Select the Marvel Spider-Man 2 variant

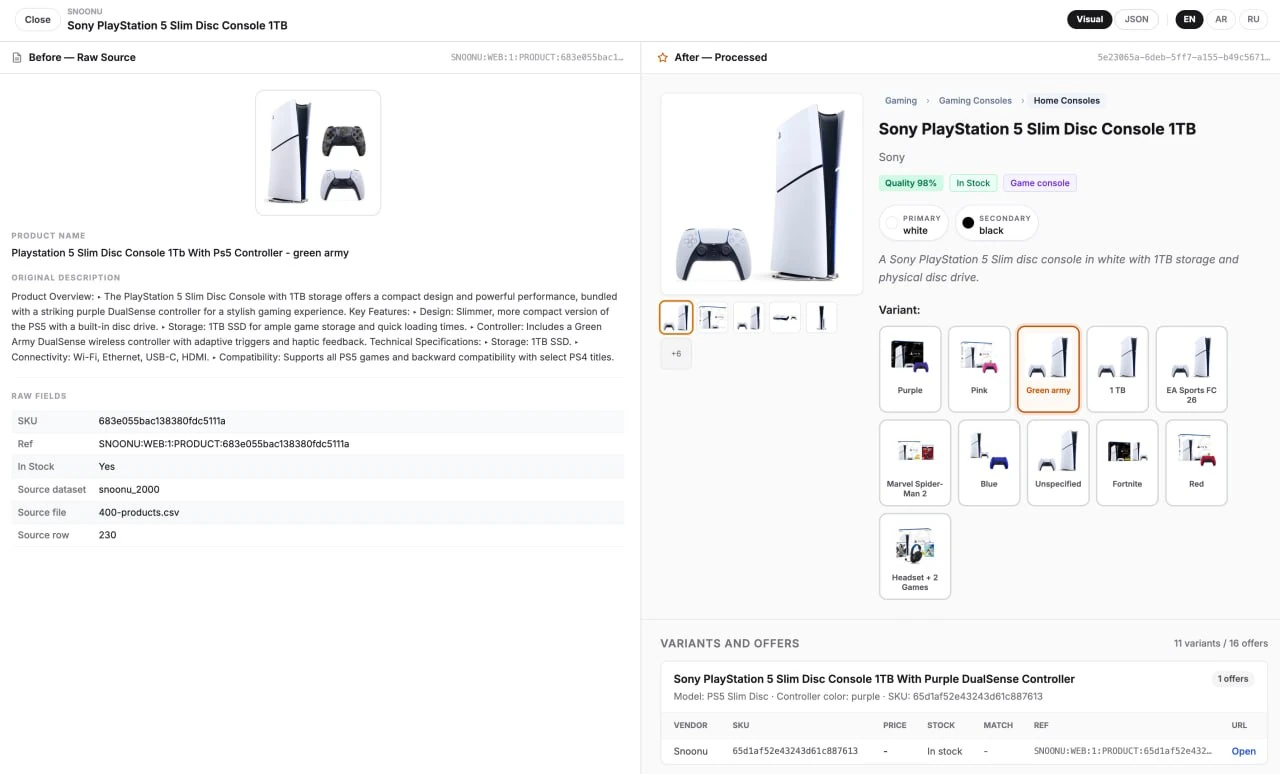(x=915, y=463)
